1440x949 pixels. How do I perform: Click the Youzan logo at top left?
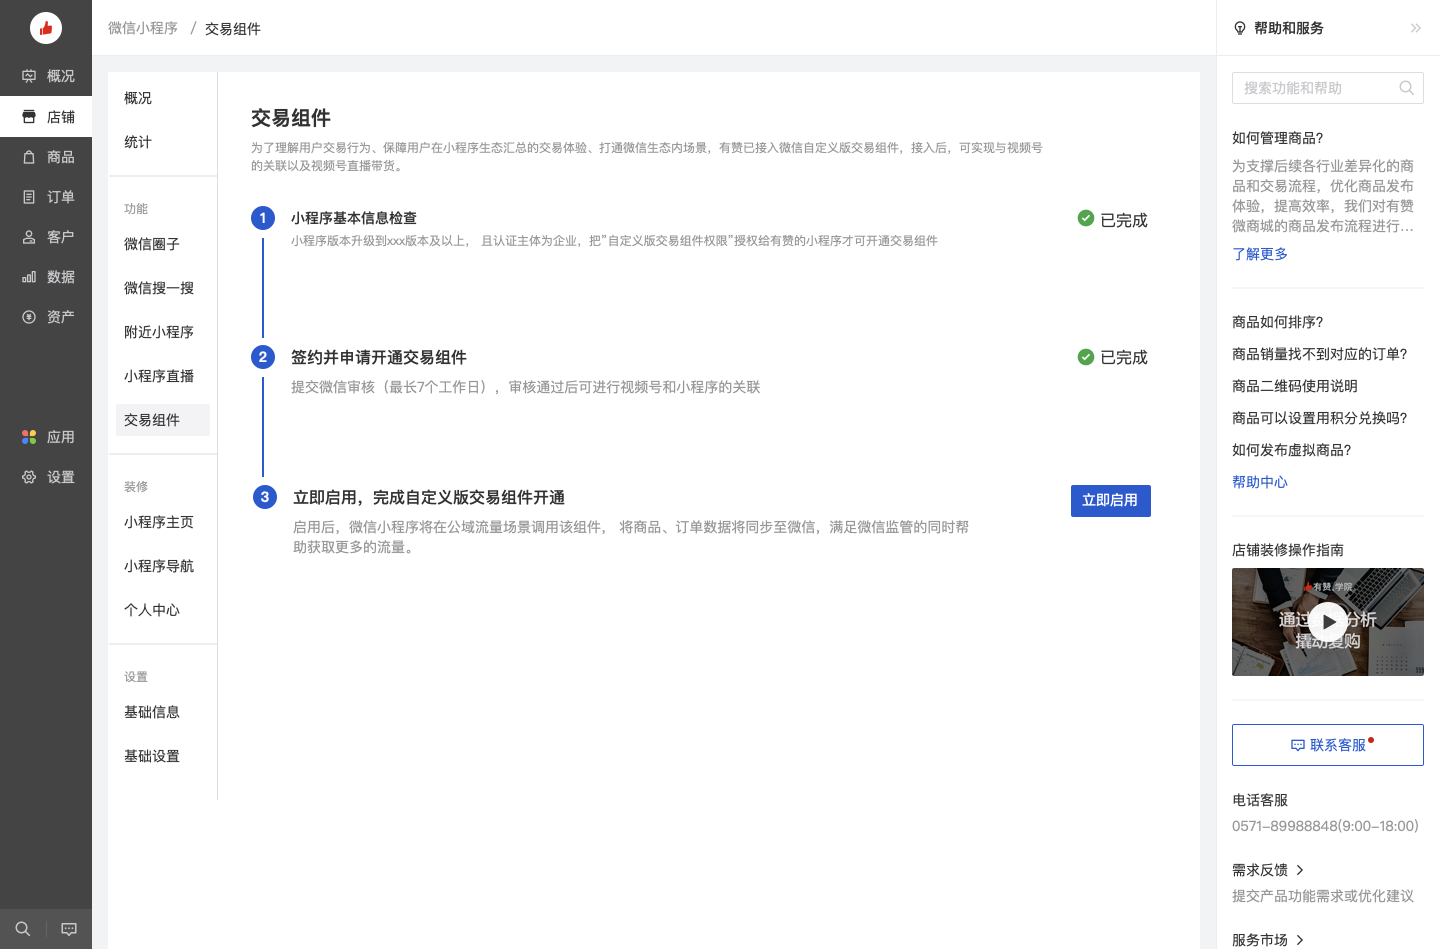[x=45, y=27]
